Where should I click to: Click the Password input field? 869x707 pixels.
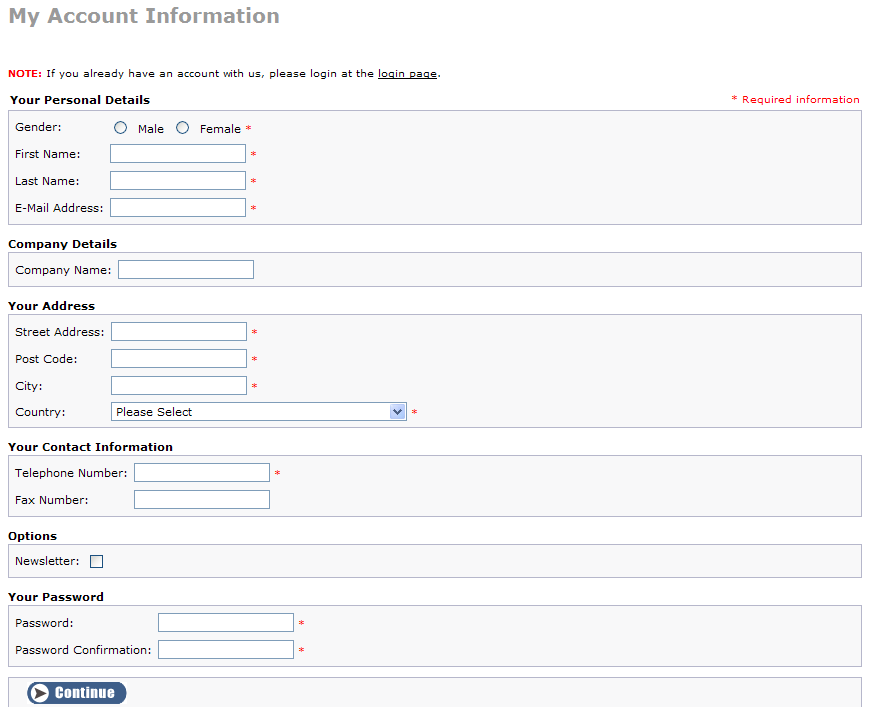[226, 623]
